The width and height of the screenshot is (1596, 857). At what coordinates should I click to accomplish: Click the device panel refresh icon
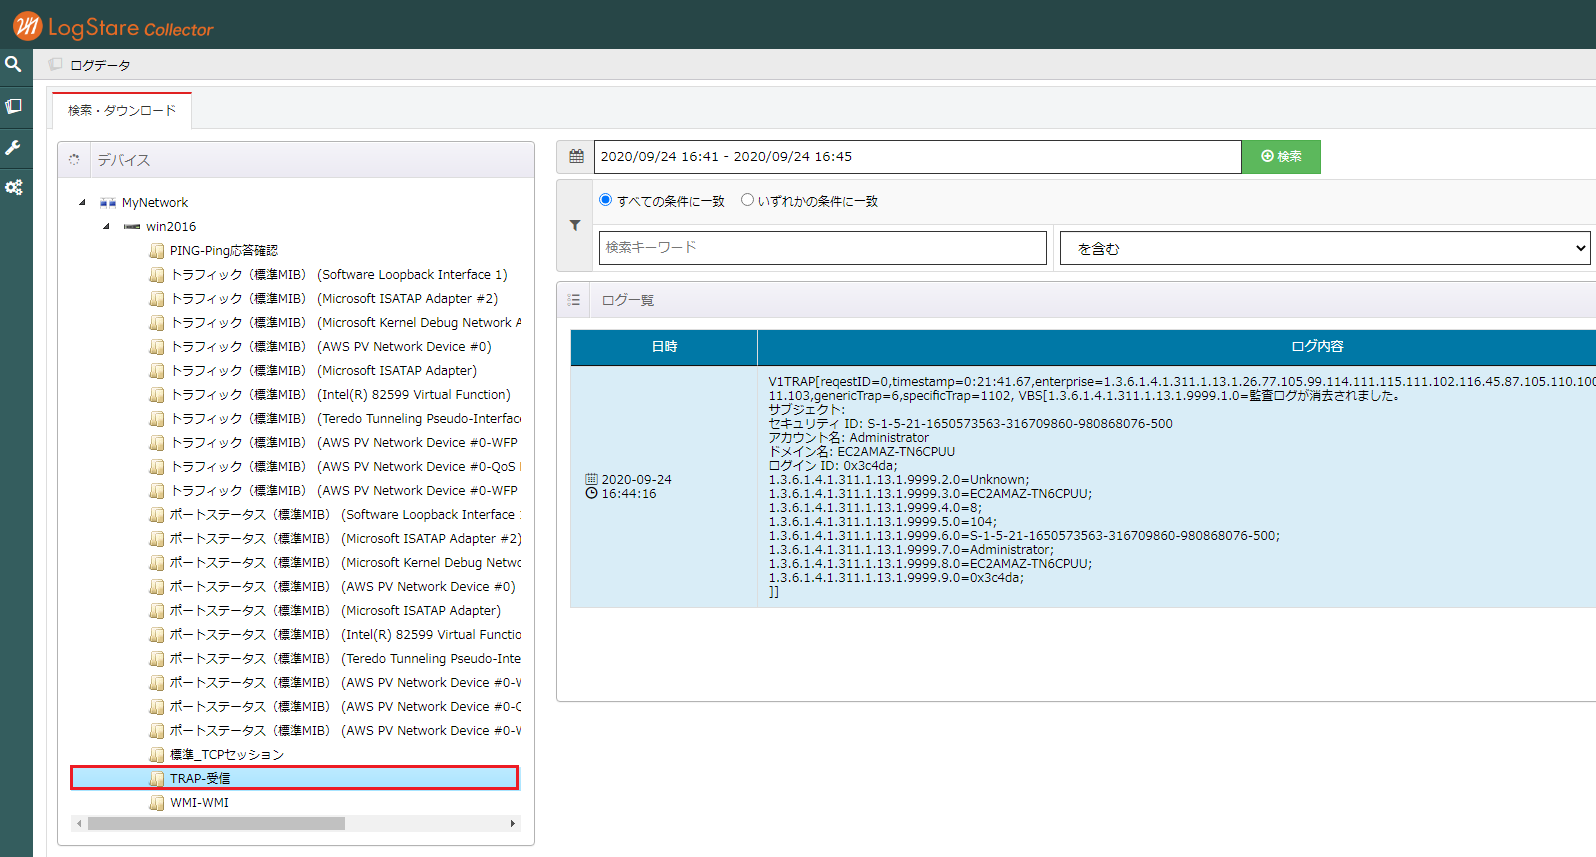point(74,159)
